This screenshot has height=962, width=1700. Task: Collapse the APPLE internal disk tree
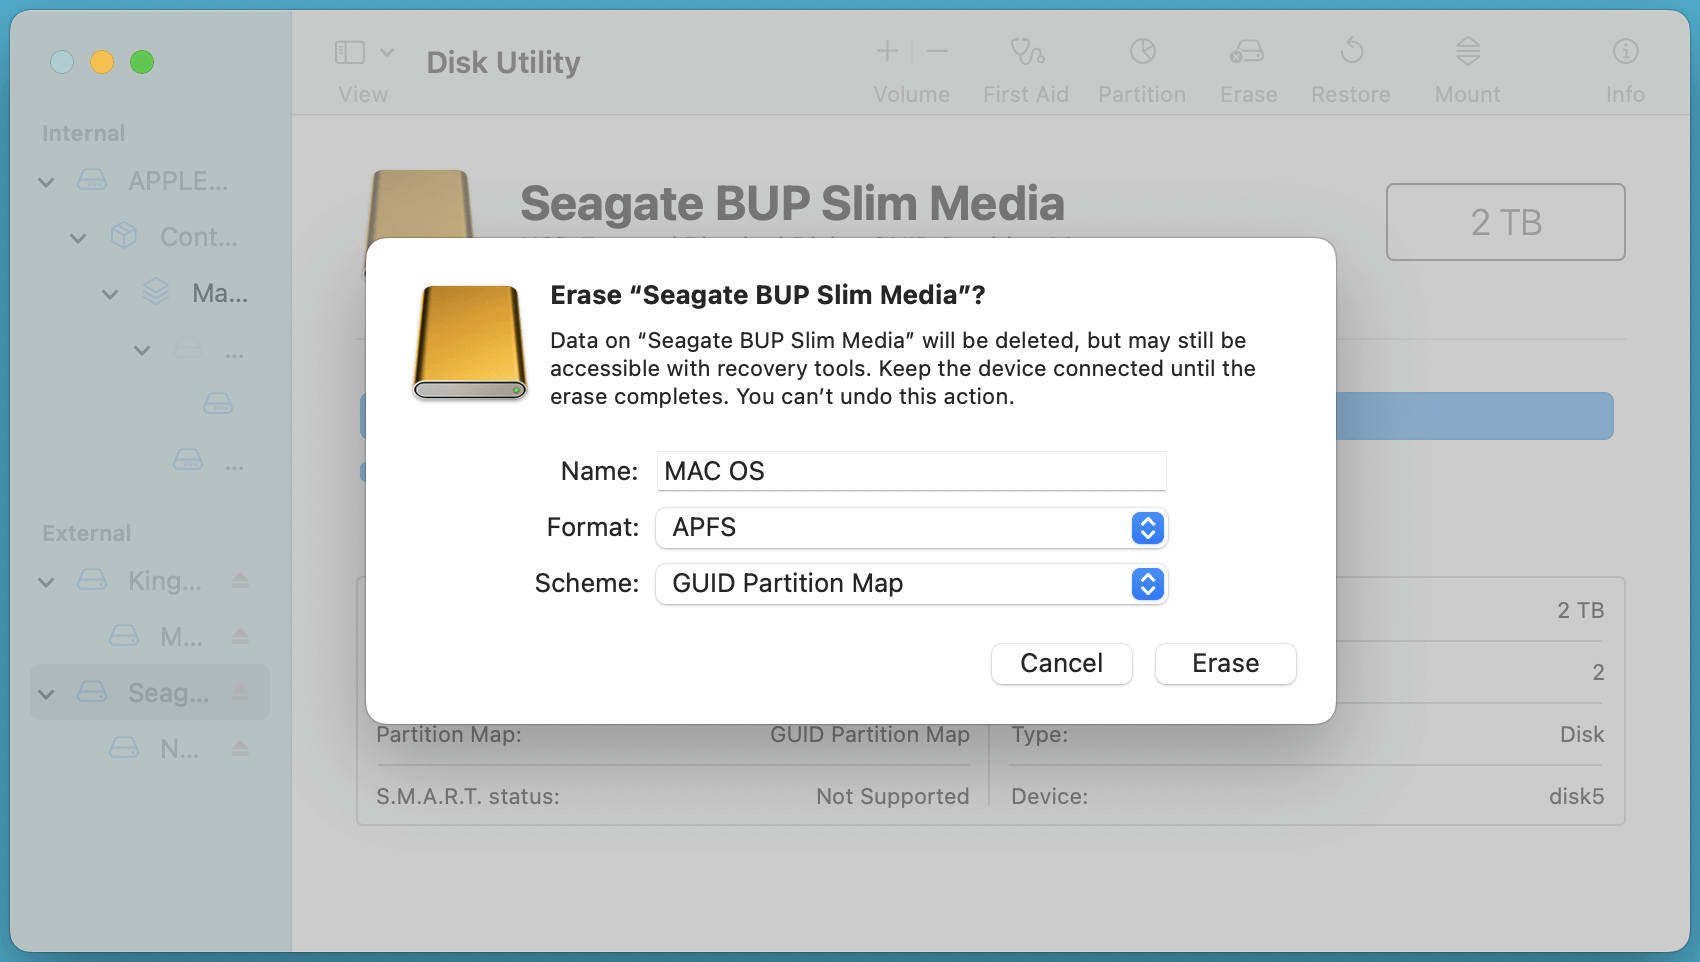click(x=46, y=182)
